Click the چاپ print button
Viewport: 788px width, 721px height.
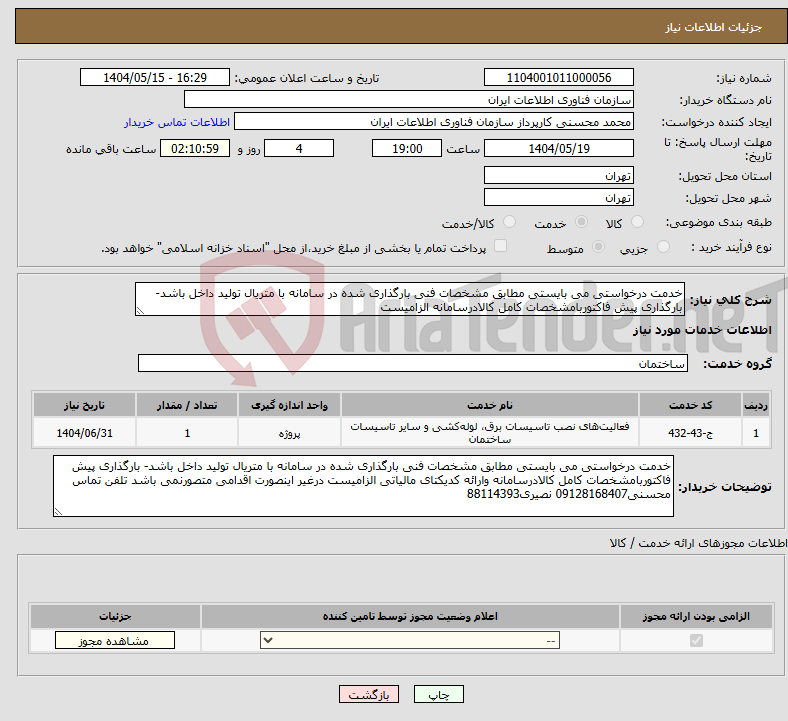pos(439,694)
